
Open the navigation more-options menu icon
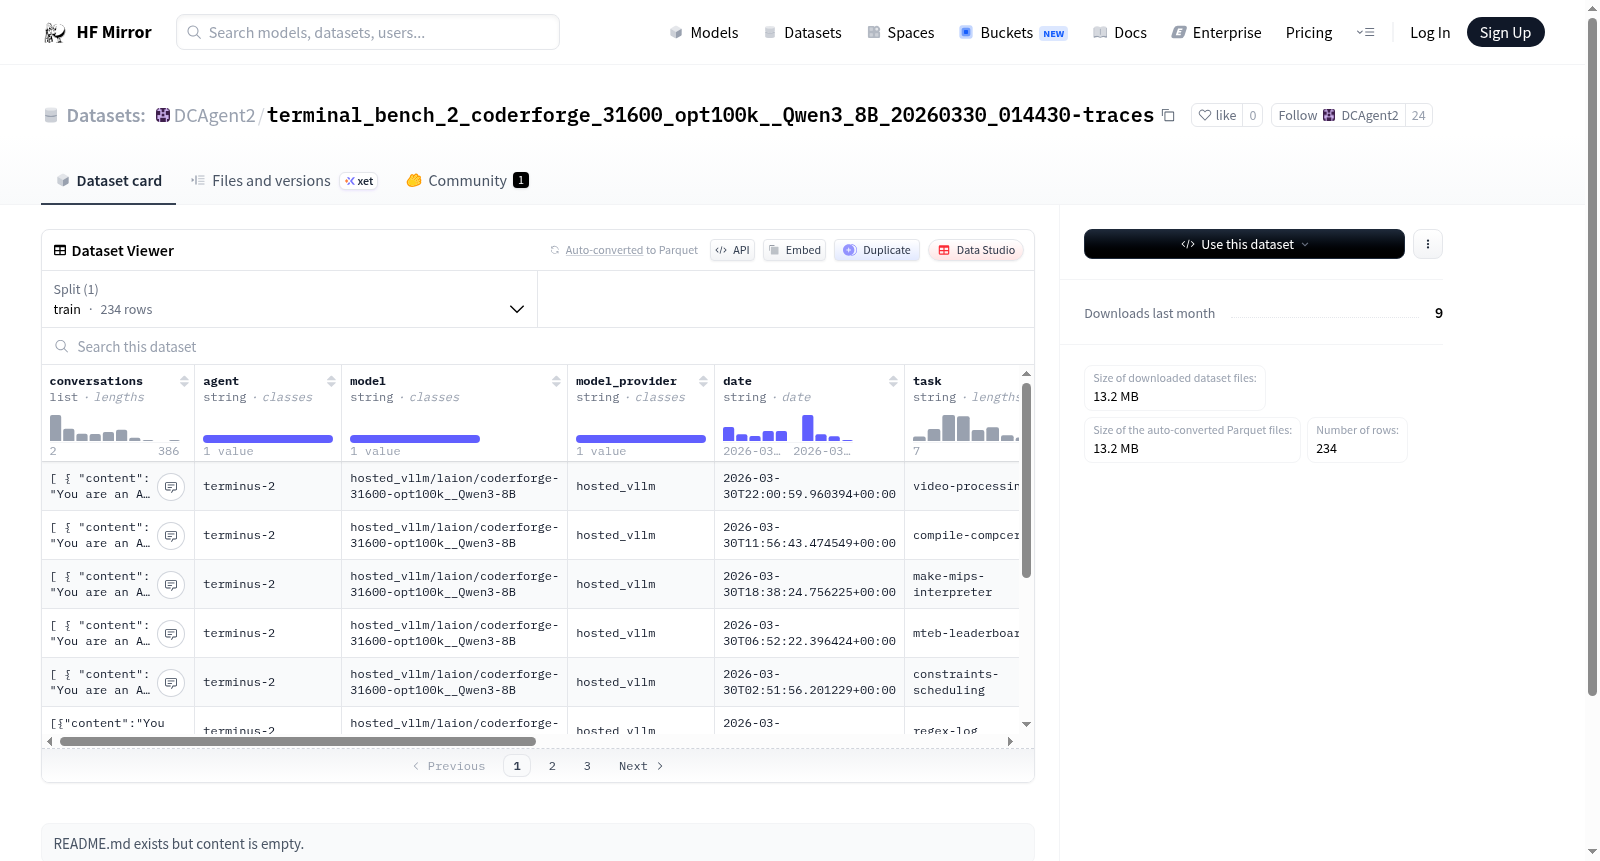click(1365, 33)
